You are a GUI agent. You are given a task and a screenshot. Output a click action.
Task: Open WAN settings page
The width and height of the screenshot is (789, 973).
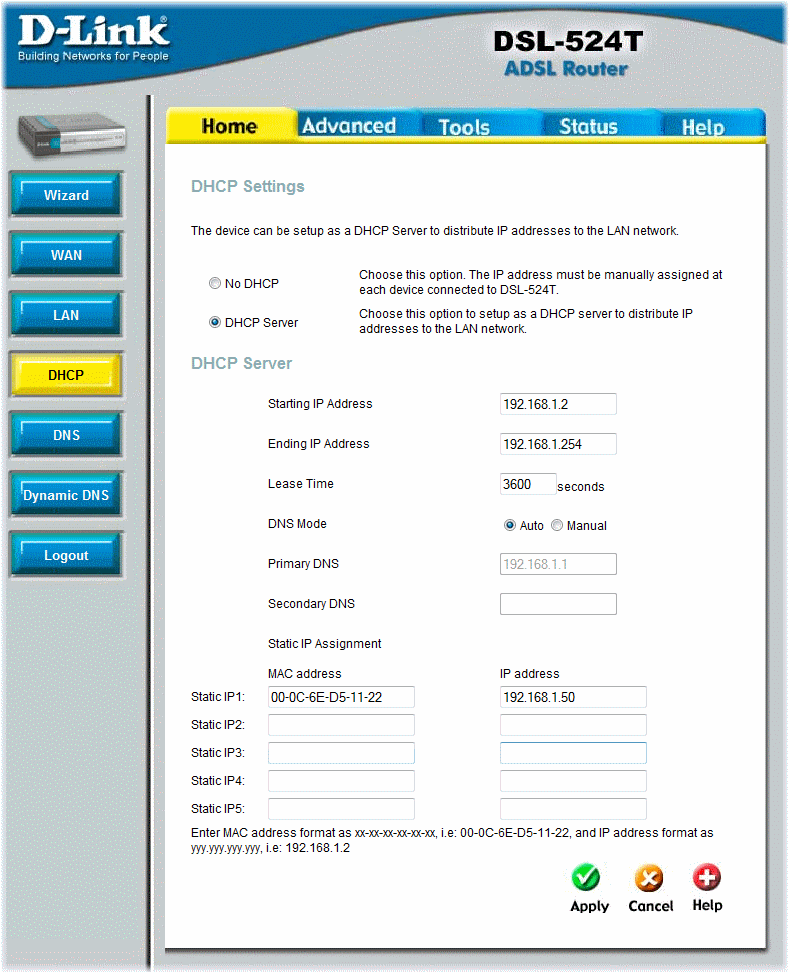[x=66, y=255]
